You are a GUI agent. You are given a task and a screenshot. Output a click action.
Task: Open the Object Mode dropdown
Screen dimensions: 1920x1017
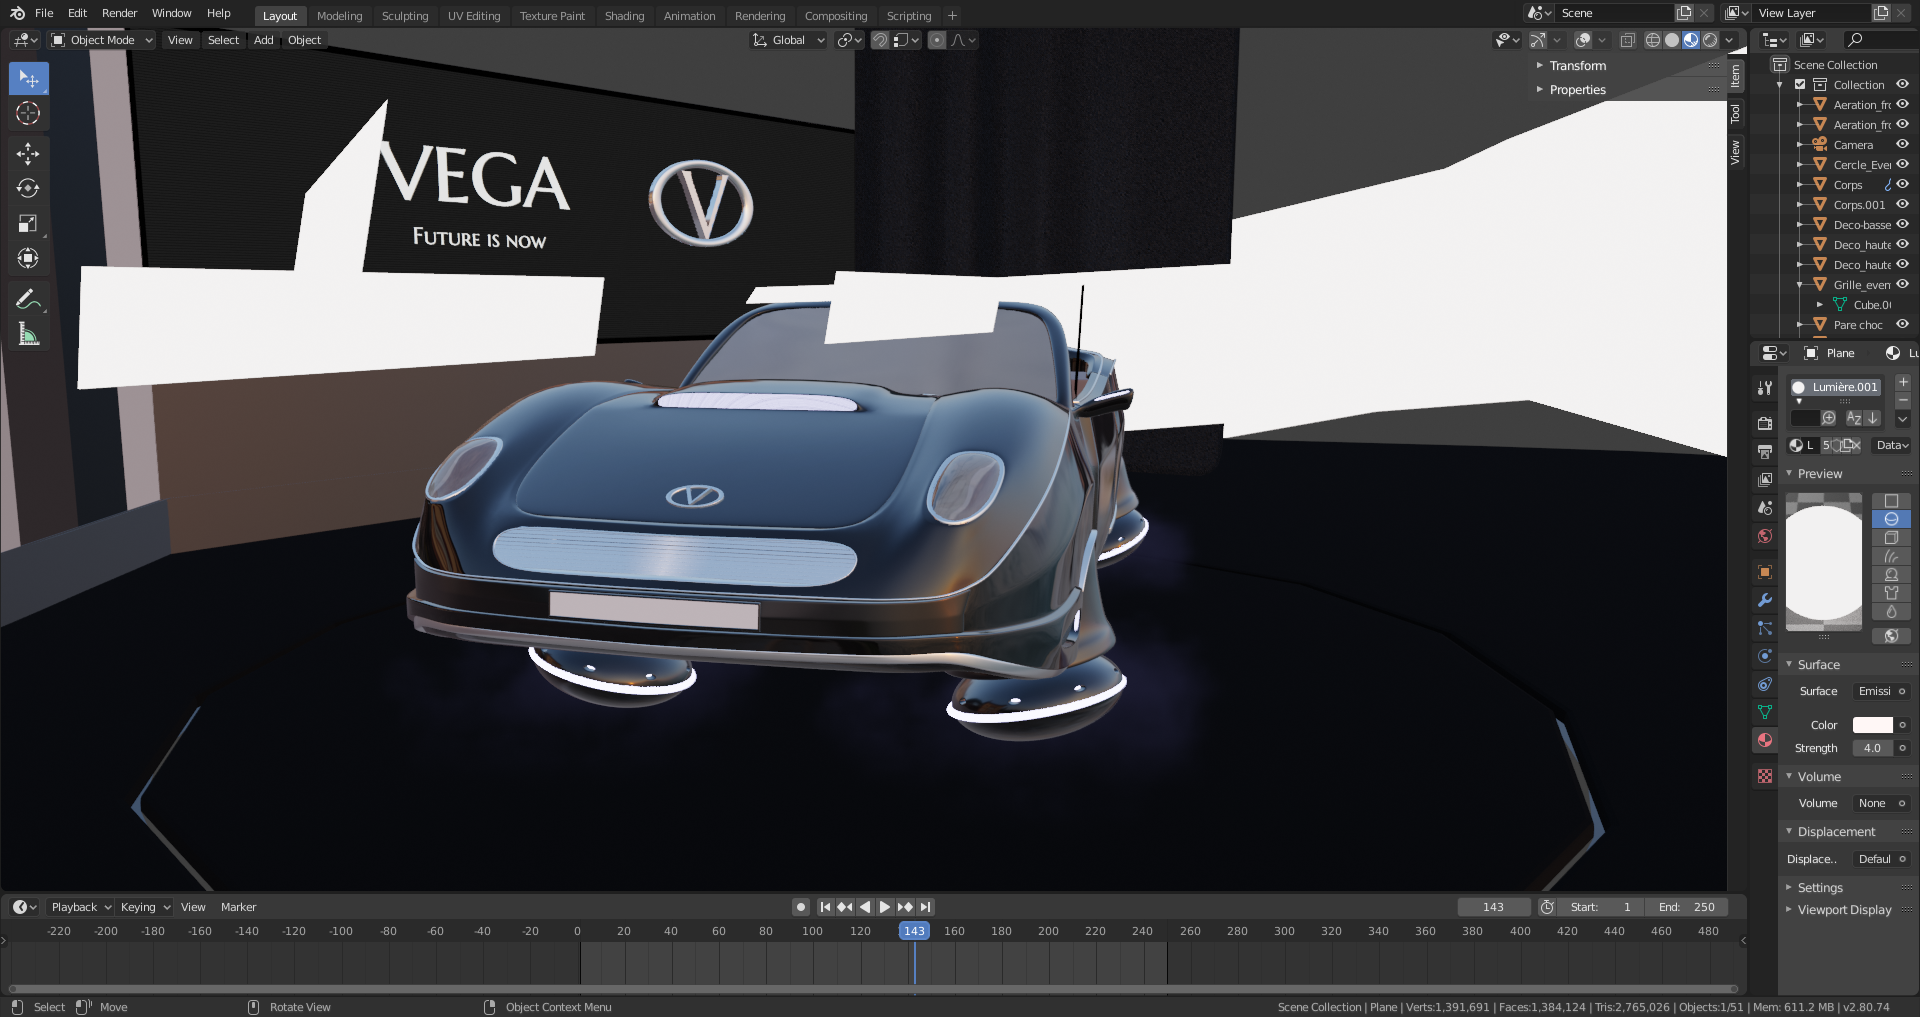click(102, 40)
